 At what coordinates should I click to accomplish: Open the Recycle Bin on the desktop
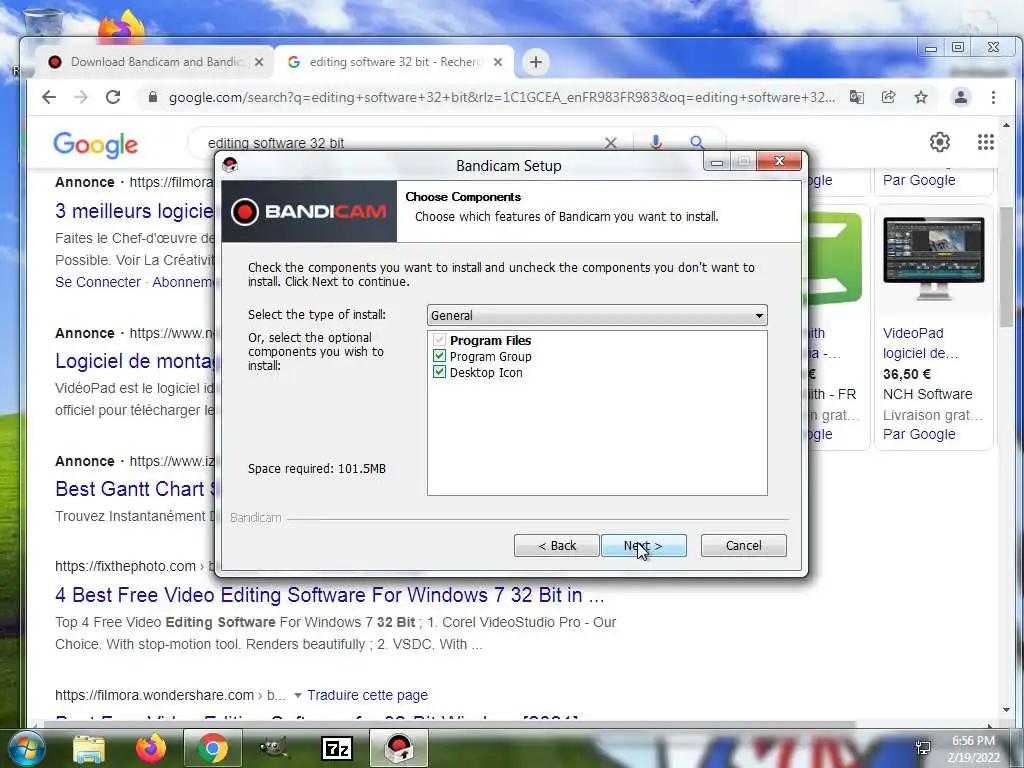[42, 21]
